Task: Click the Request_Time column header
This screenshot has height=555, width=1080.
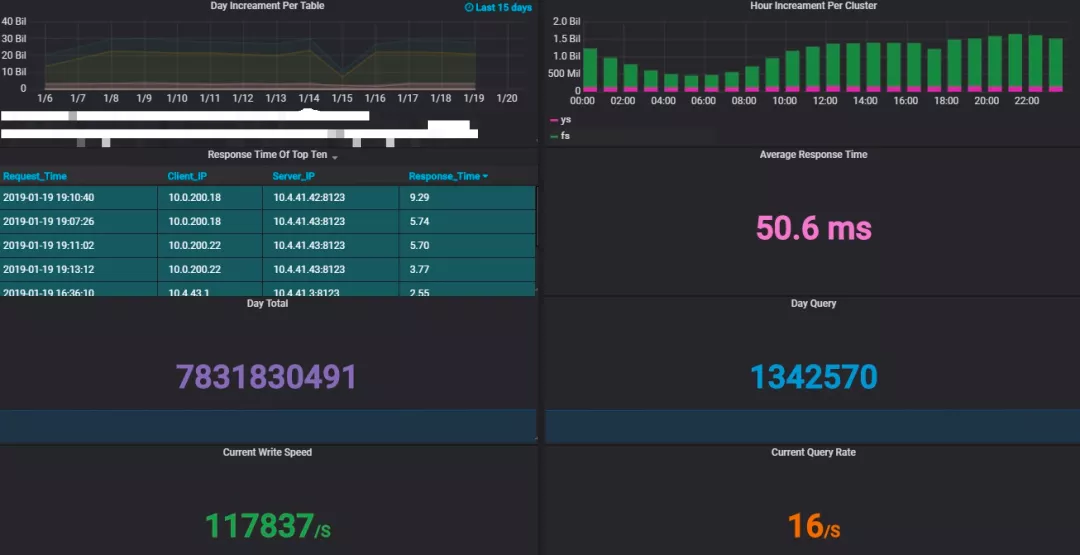Action: 34,176
